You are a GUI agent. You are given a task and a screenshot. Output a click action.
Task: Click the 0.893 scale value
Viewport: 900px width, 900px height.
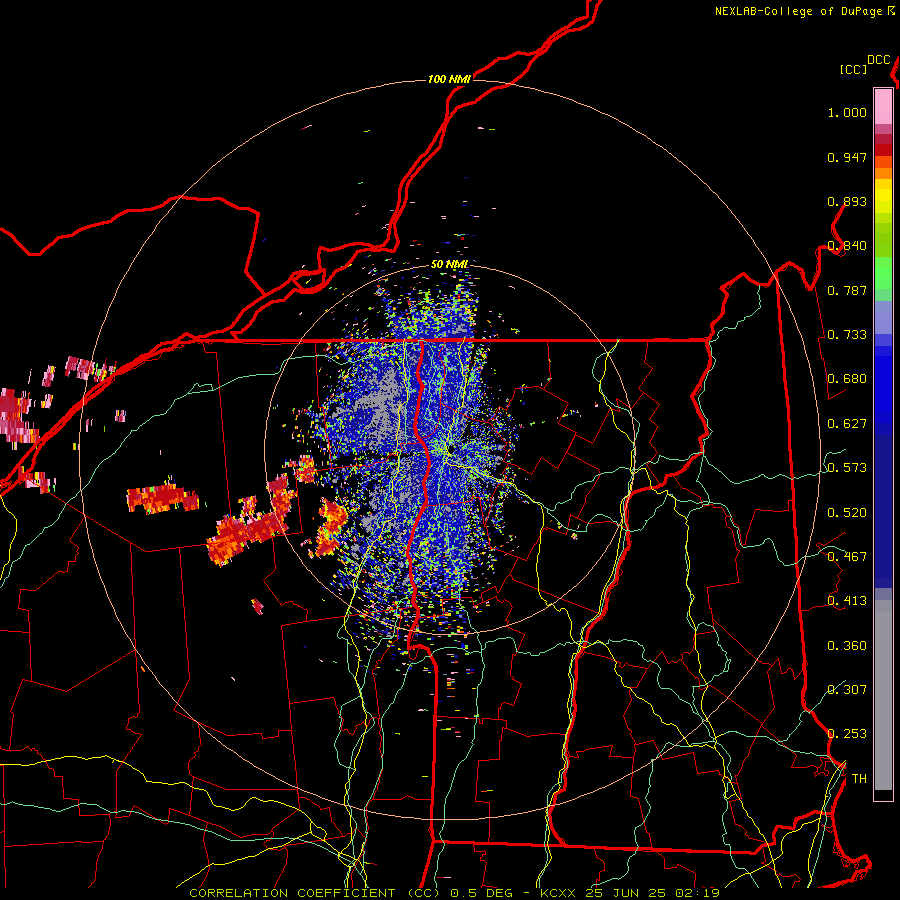click(847, 201)
